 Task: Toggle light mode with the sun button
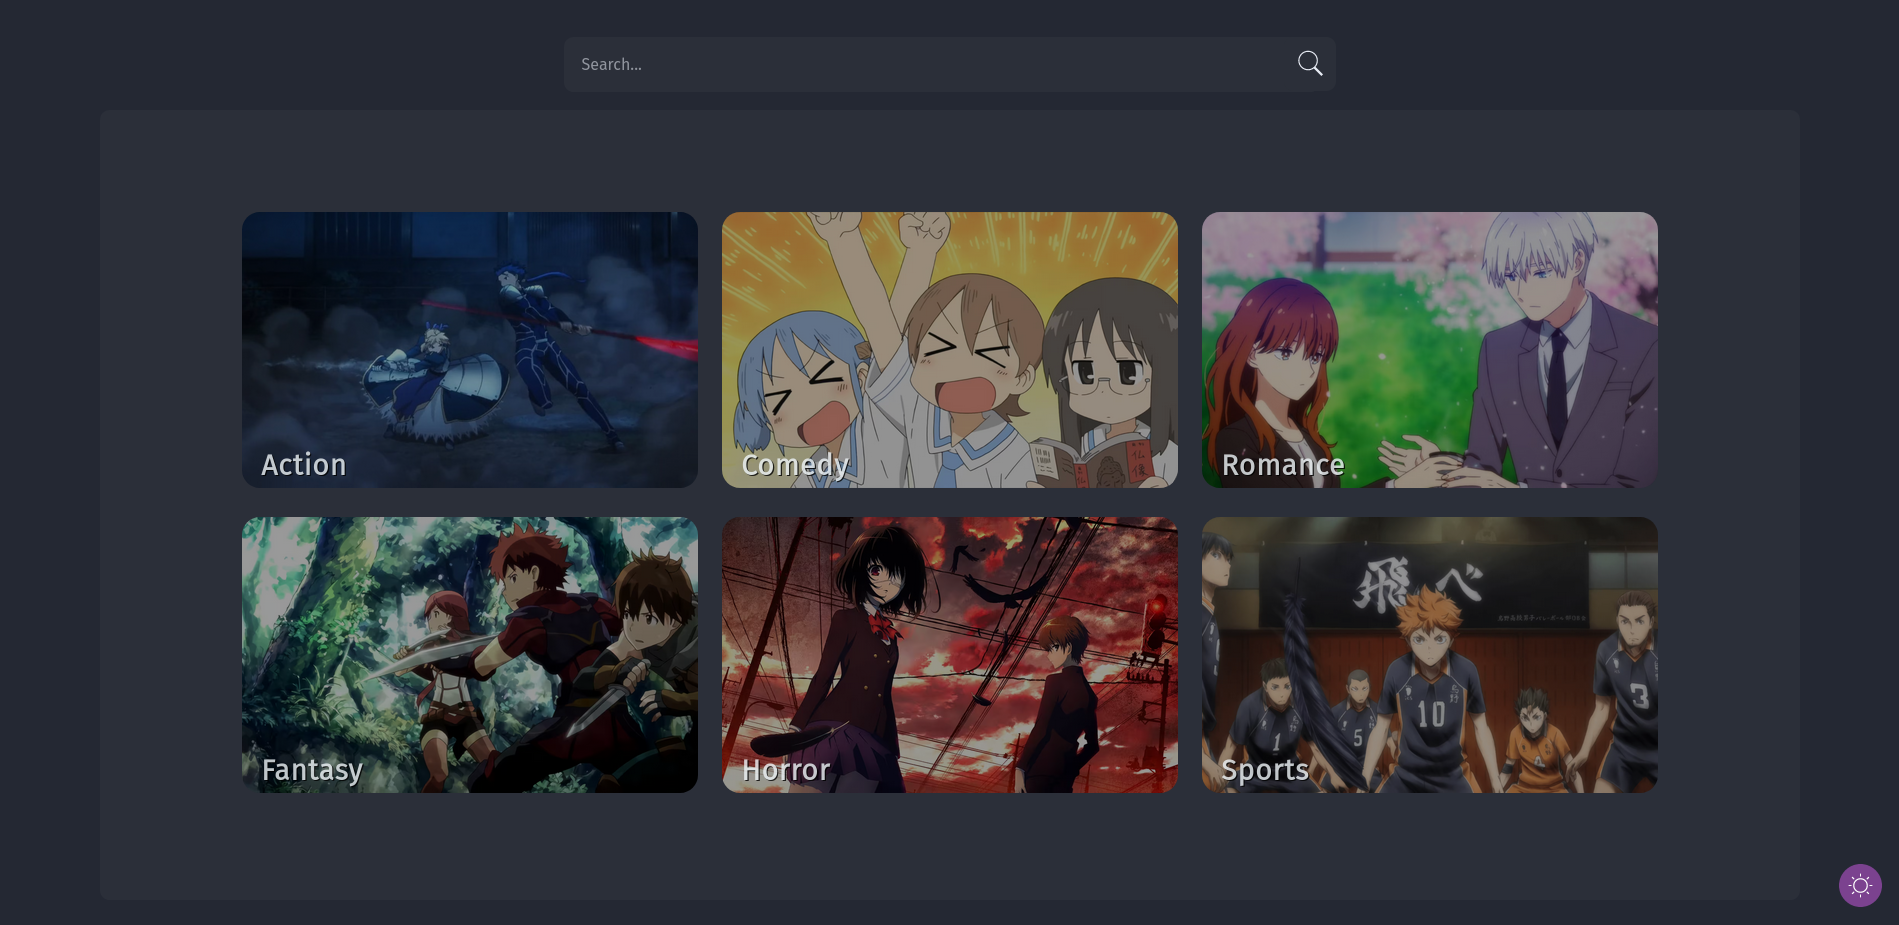click(1860, 885)
